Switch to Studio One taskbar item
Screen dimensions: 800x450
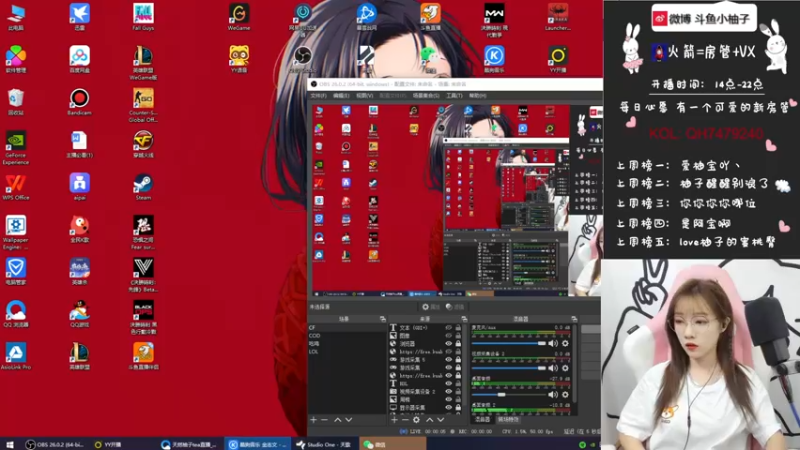click(324, 444)
